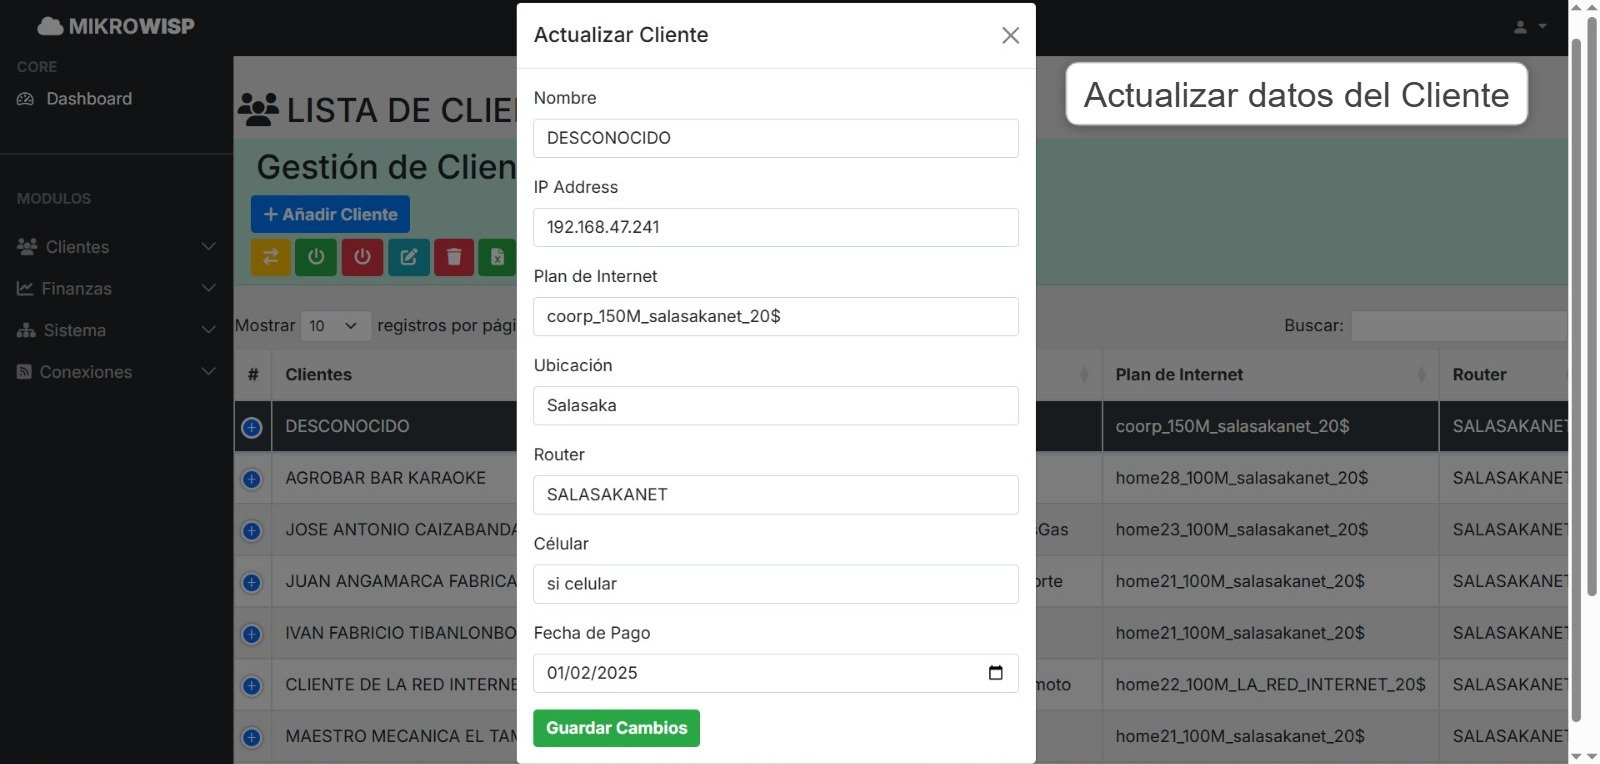
Task: Expand the DESCONOCIDO row plus toggle
Action: point(252,428)
